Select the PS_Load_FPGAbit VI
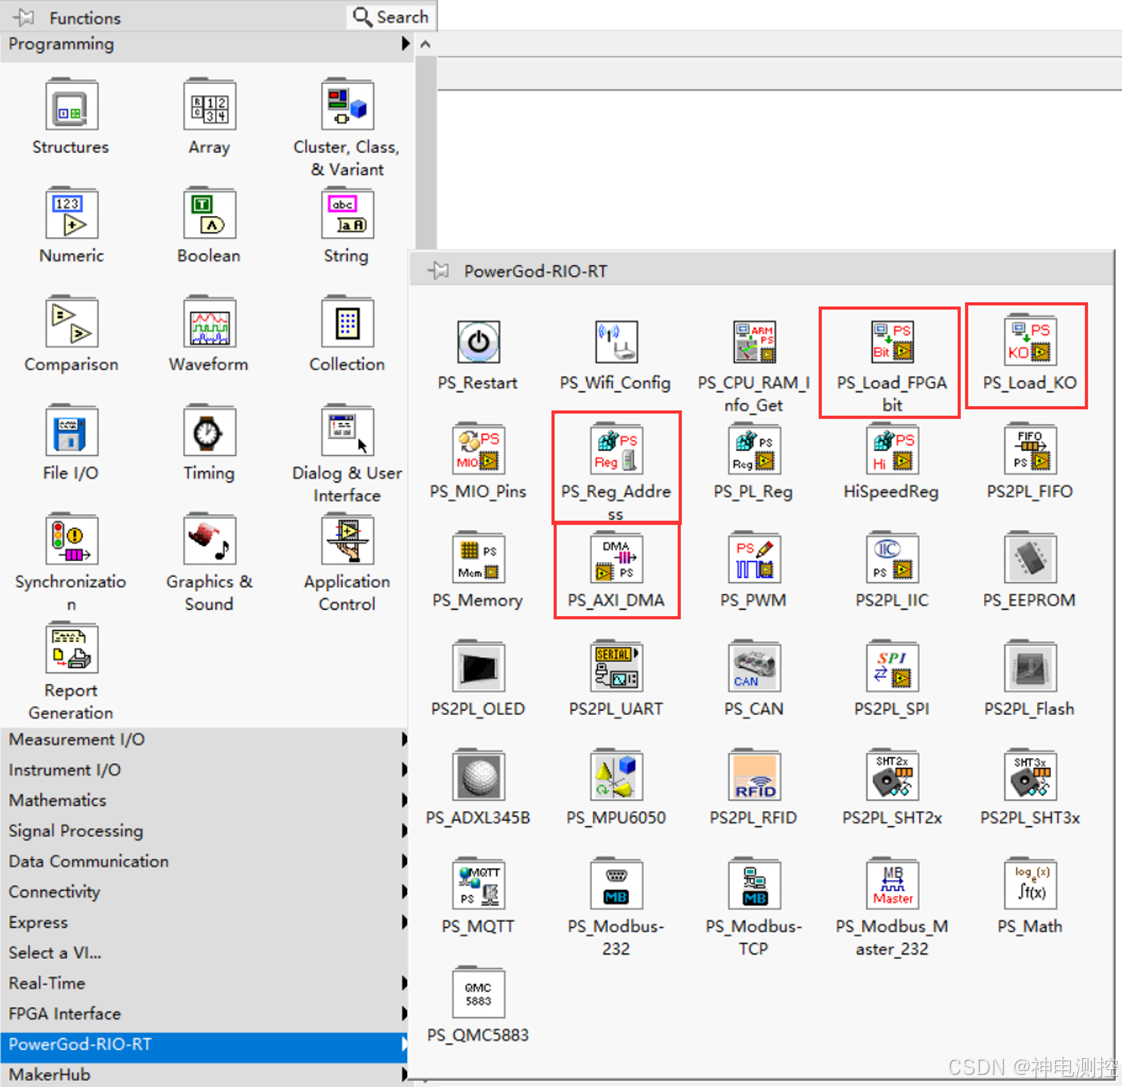 [892, 342]
